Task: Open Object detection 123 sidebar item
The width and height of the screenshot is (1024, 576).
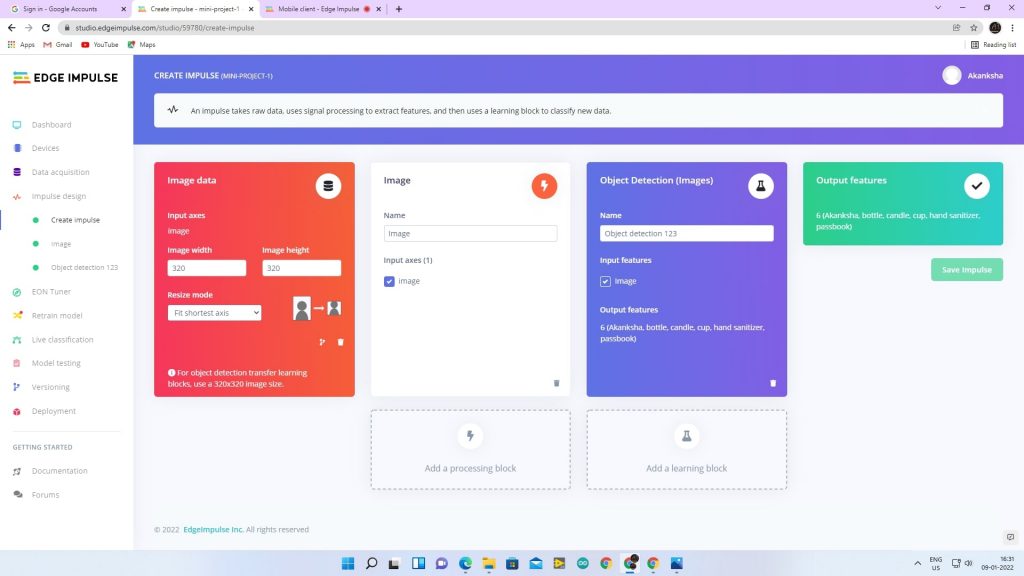Action: pyautogui.click(x=84, y=268)
